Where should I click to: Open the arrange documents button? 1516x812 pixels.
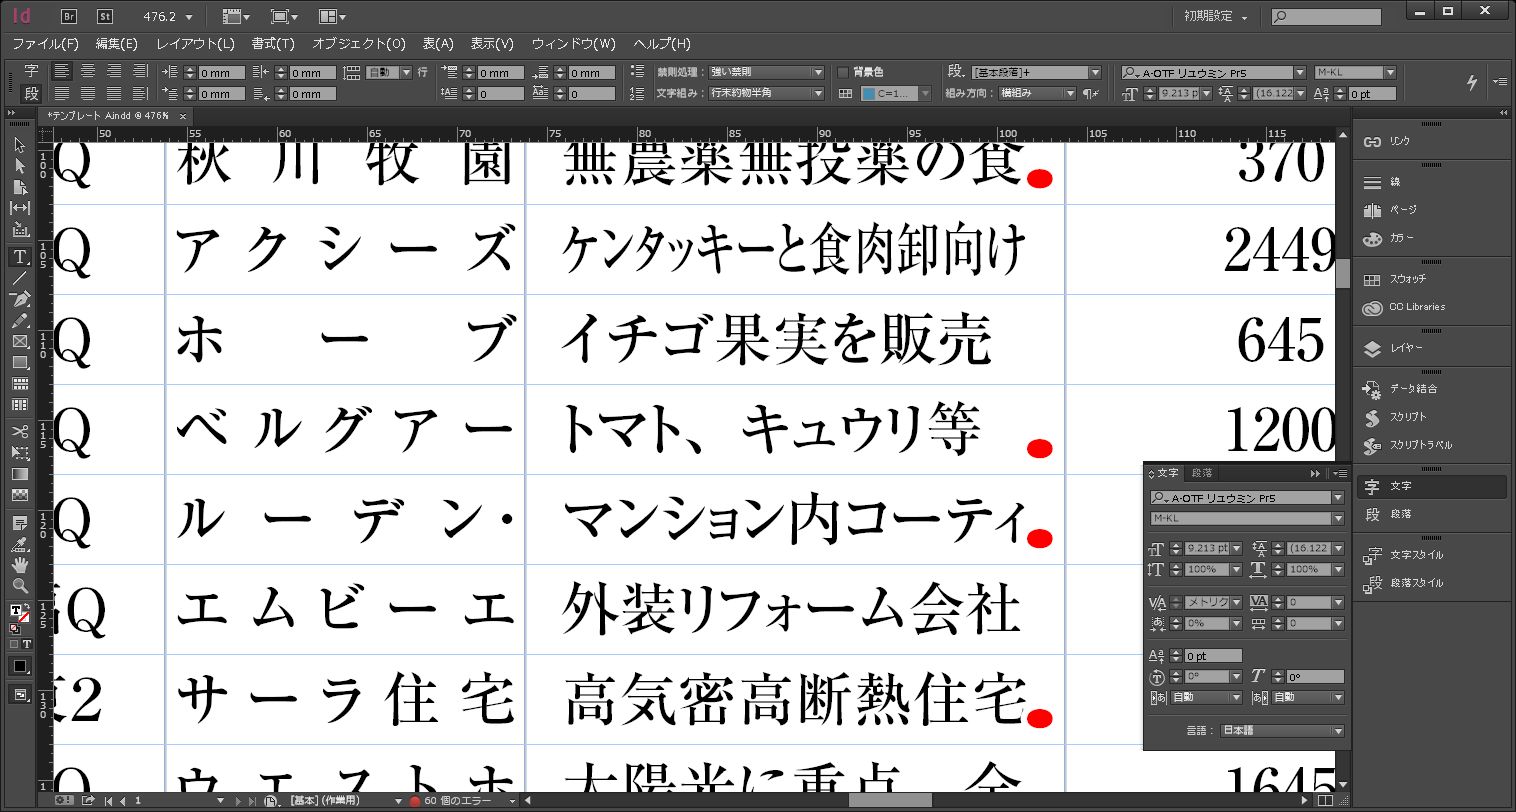(x=332, y=17)
